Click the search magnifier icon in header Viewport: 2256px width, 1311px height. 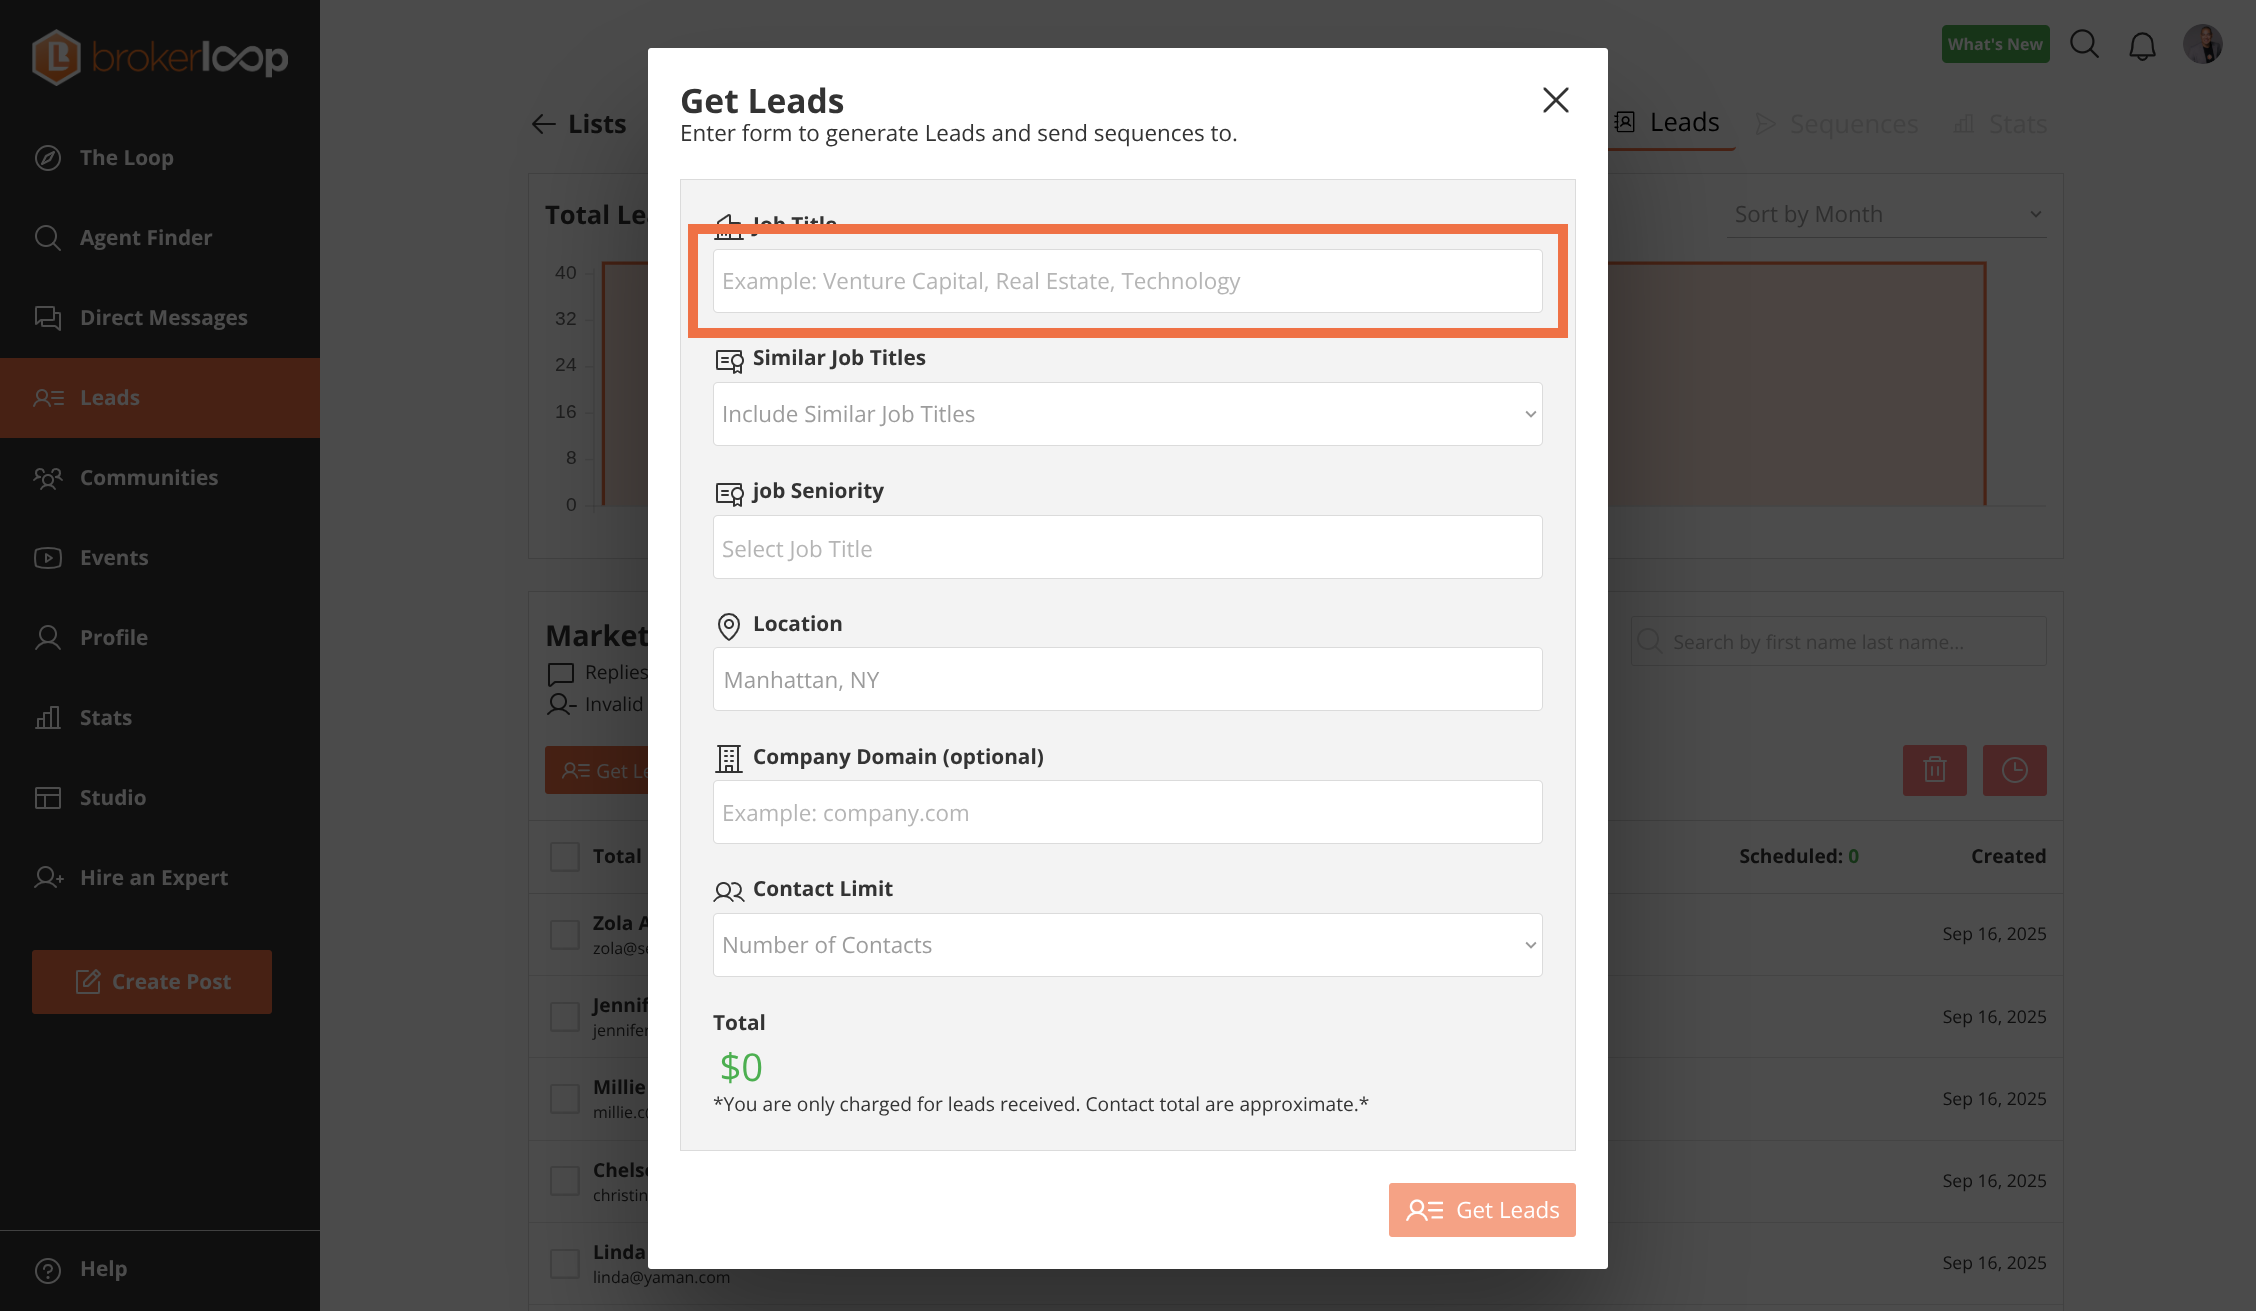[2084, 44]
